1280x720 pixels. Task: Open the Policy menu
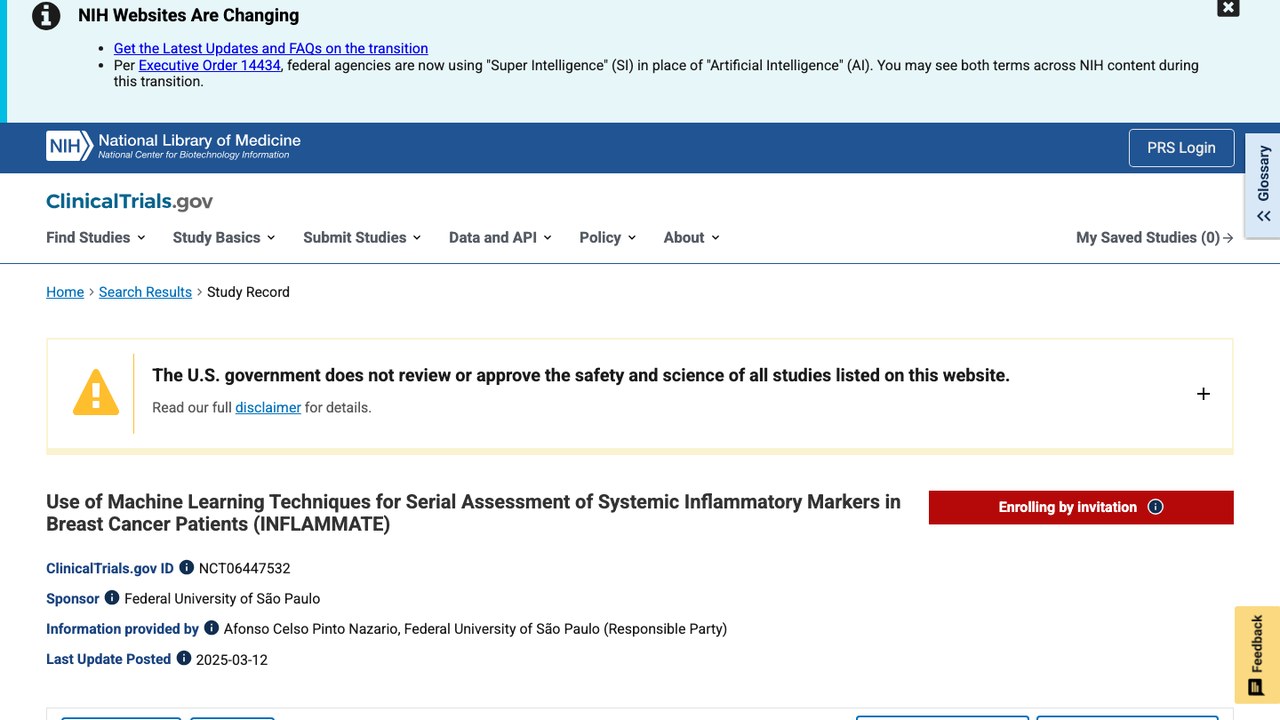click(608, 237)
